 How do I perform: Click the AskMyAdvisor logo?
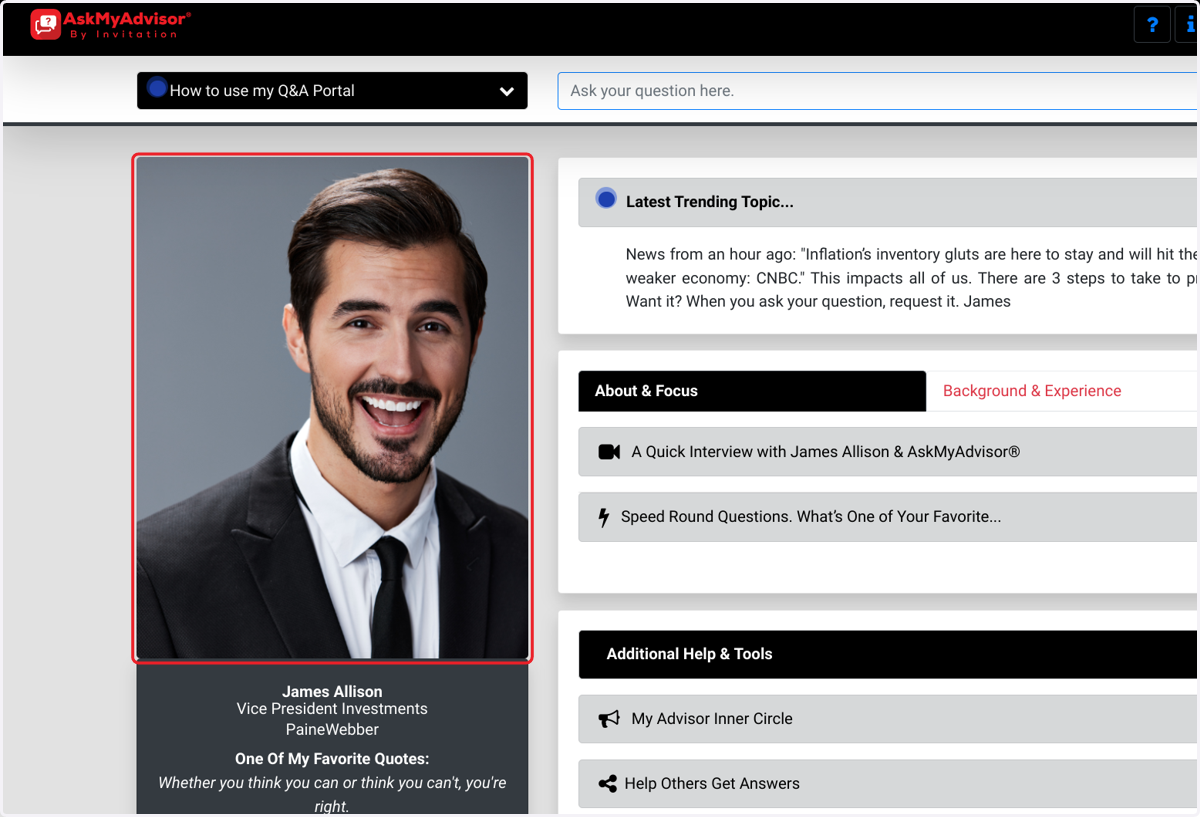(110, 24)
